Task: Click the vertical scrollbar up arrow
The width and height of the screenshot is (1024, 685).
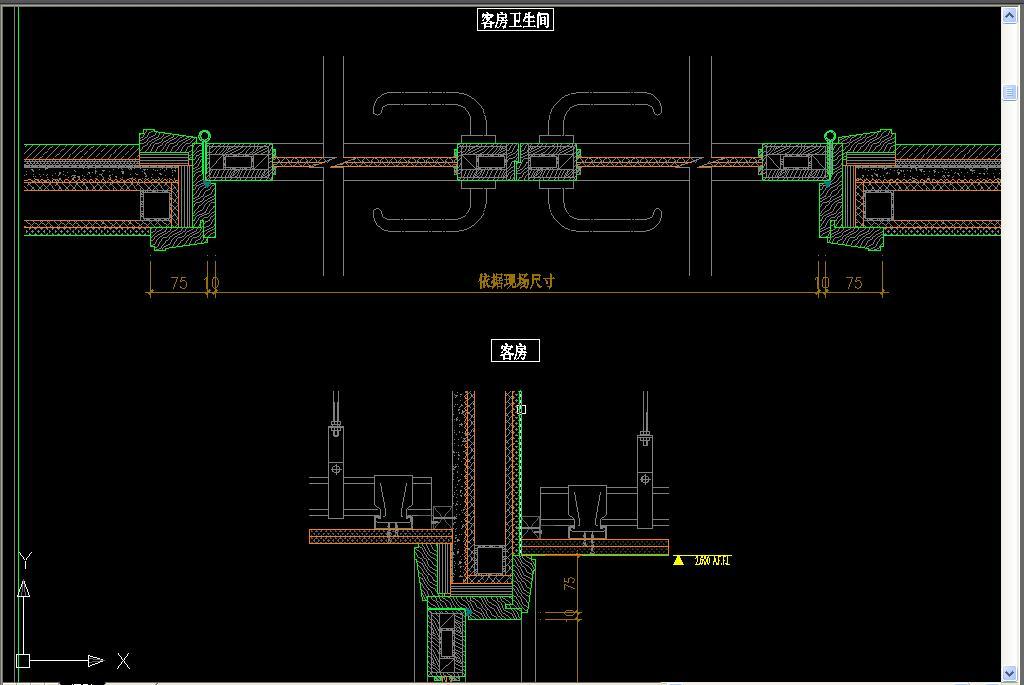Action: pos(1010,14)
